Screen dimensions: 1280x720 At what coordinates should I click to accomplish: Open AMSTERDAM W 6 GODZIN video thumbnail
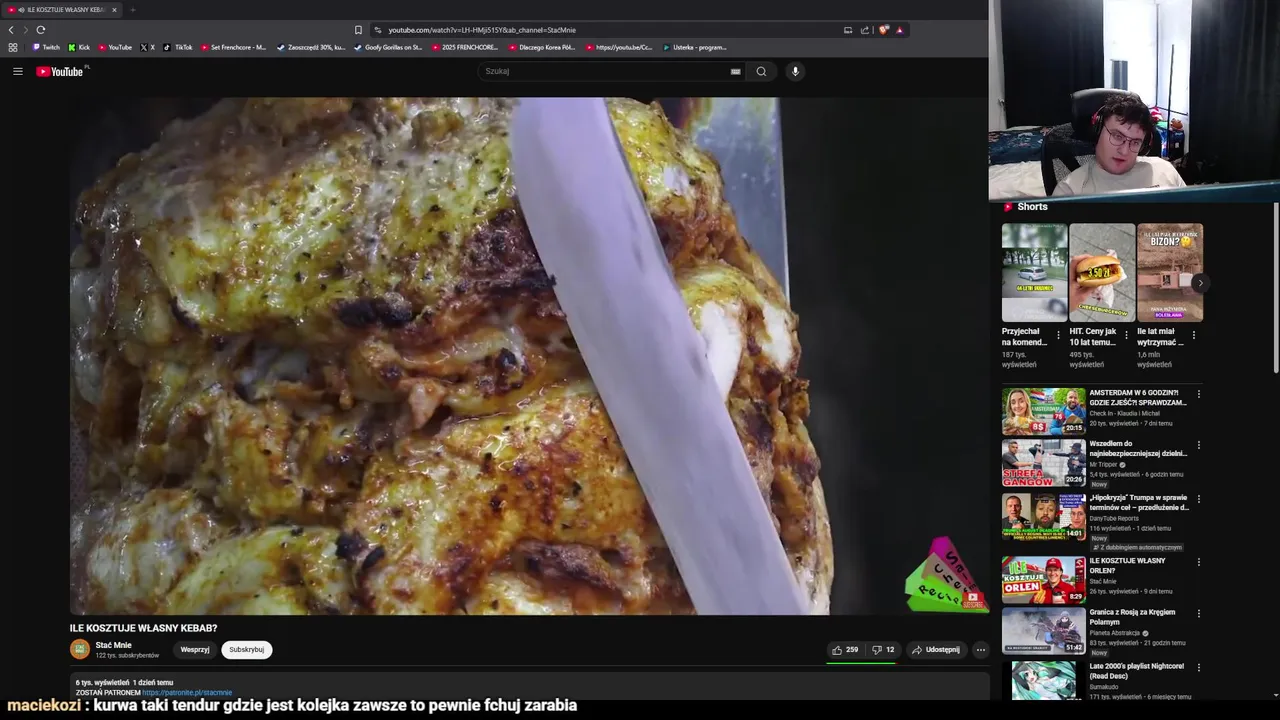coord(1044,410)
